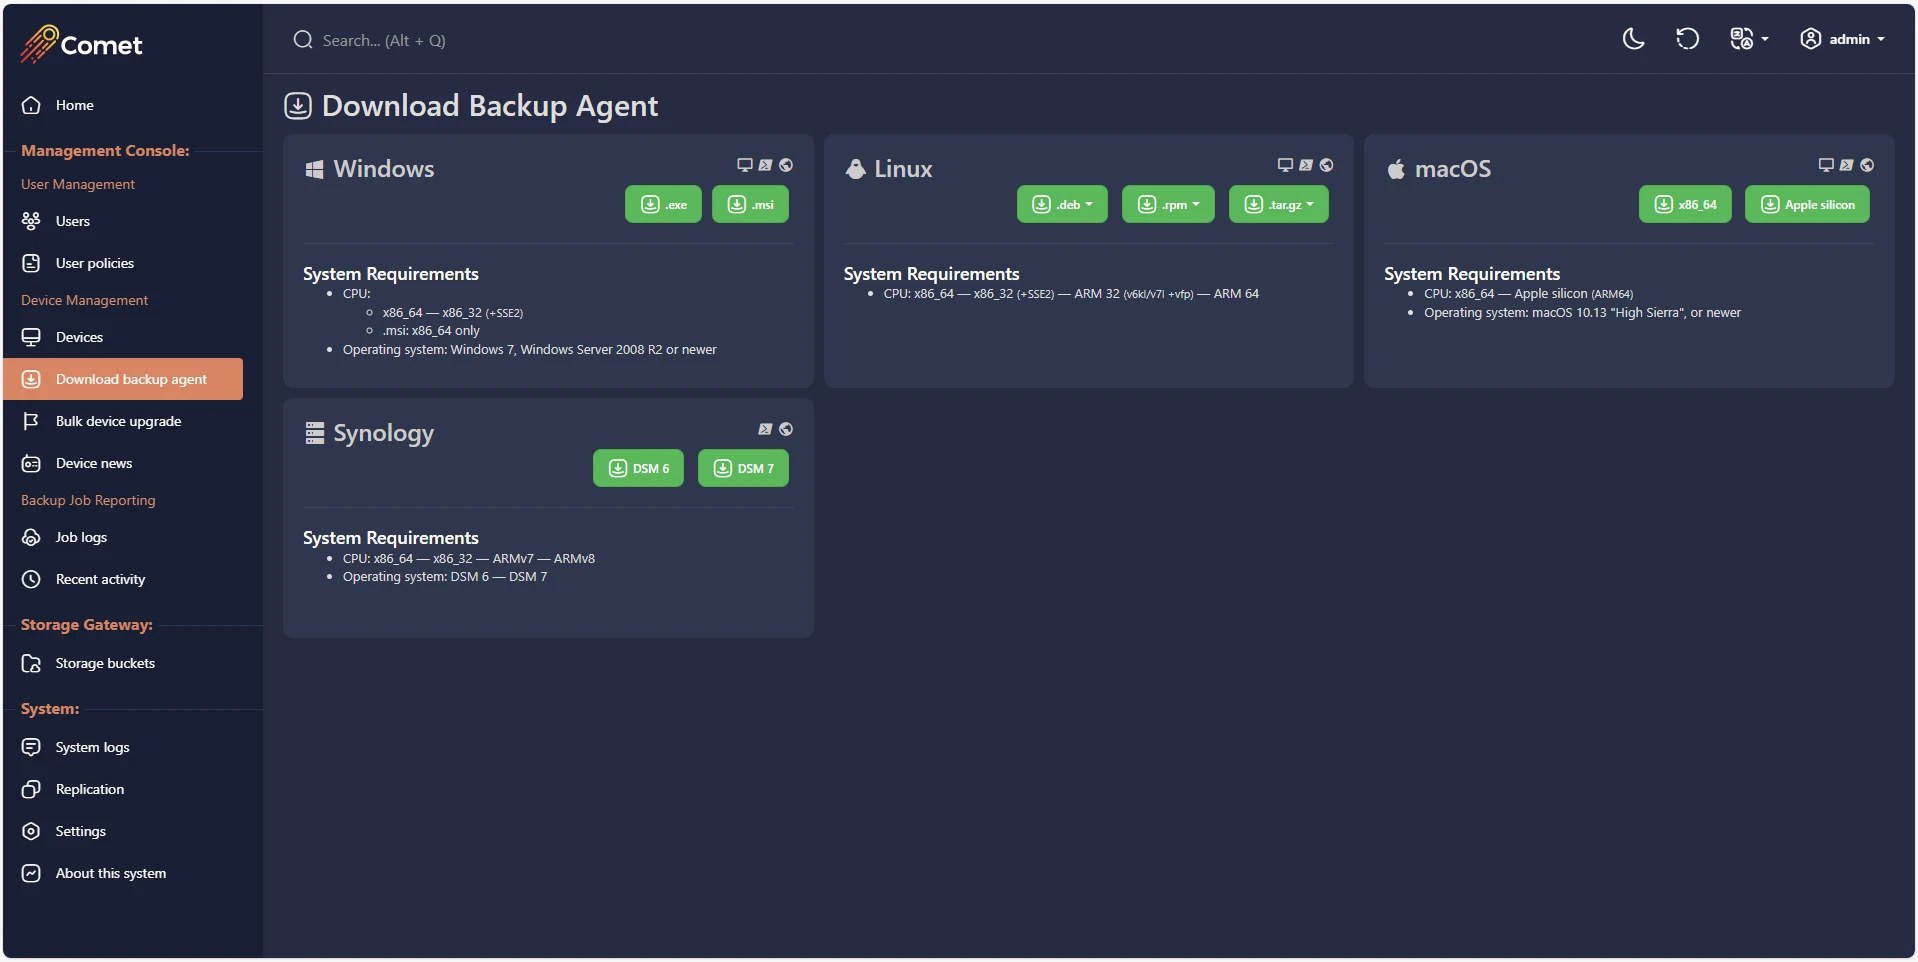Click the Replication sidebar icon
Viewport: 1918px width, 962px height.
(31, 789)
